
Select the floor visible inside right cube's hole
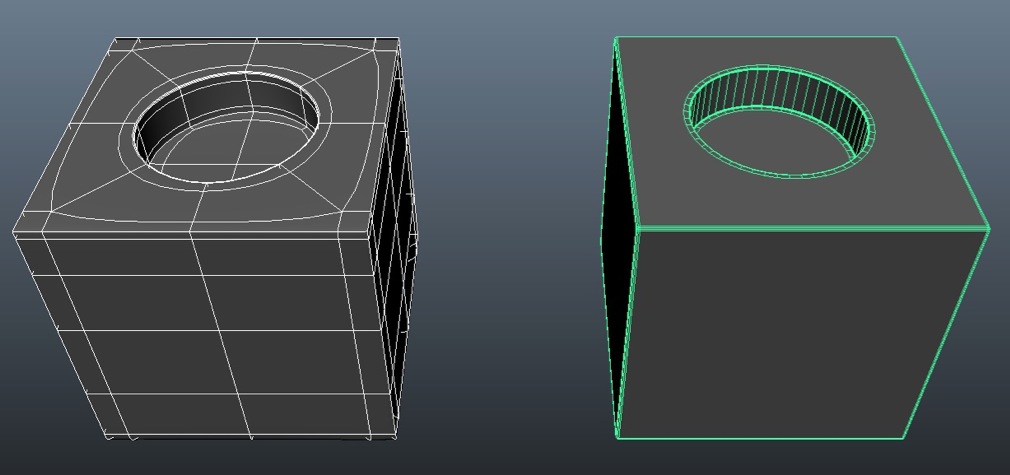(770, 150)
